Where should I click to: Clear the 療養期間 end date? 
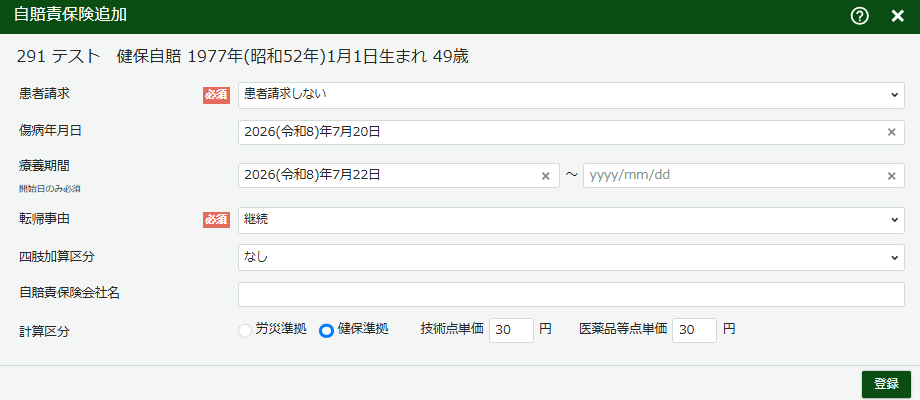click(891, 176)
